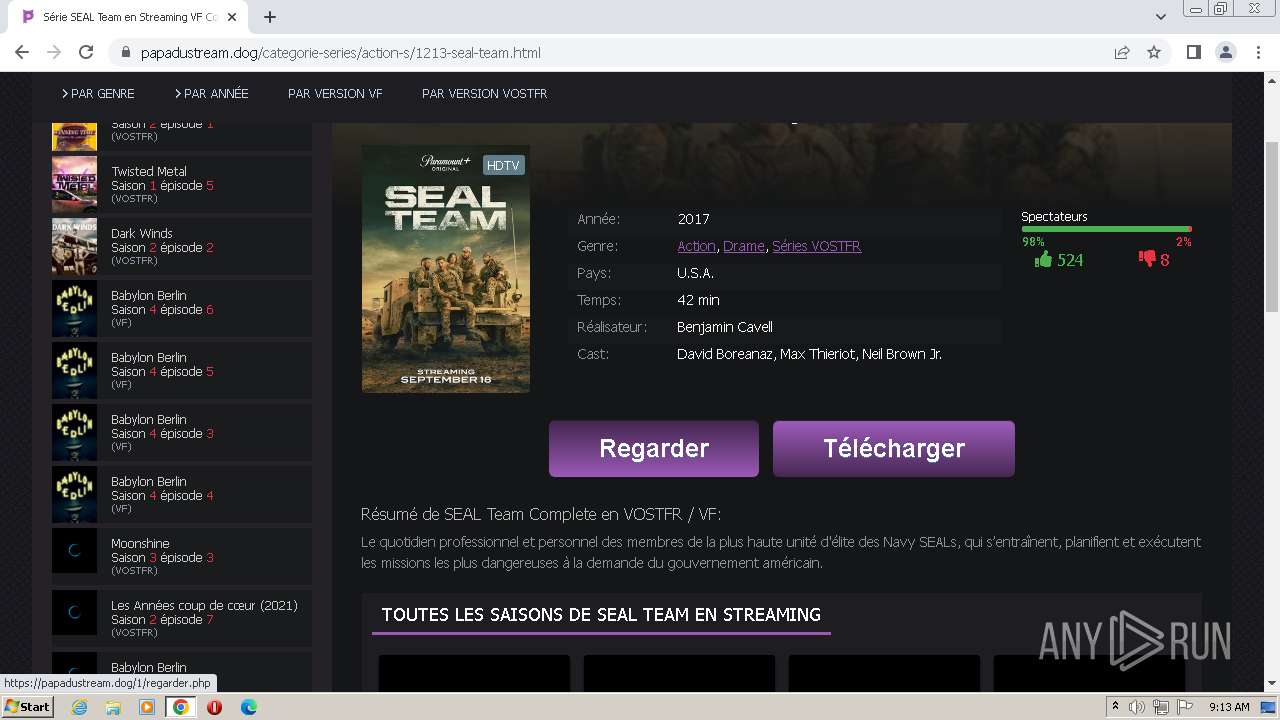
Task: Open the Chrome three-dot menu
Action: pos(1257,53)
